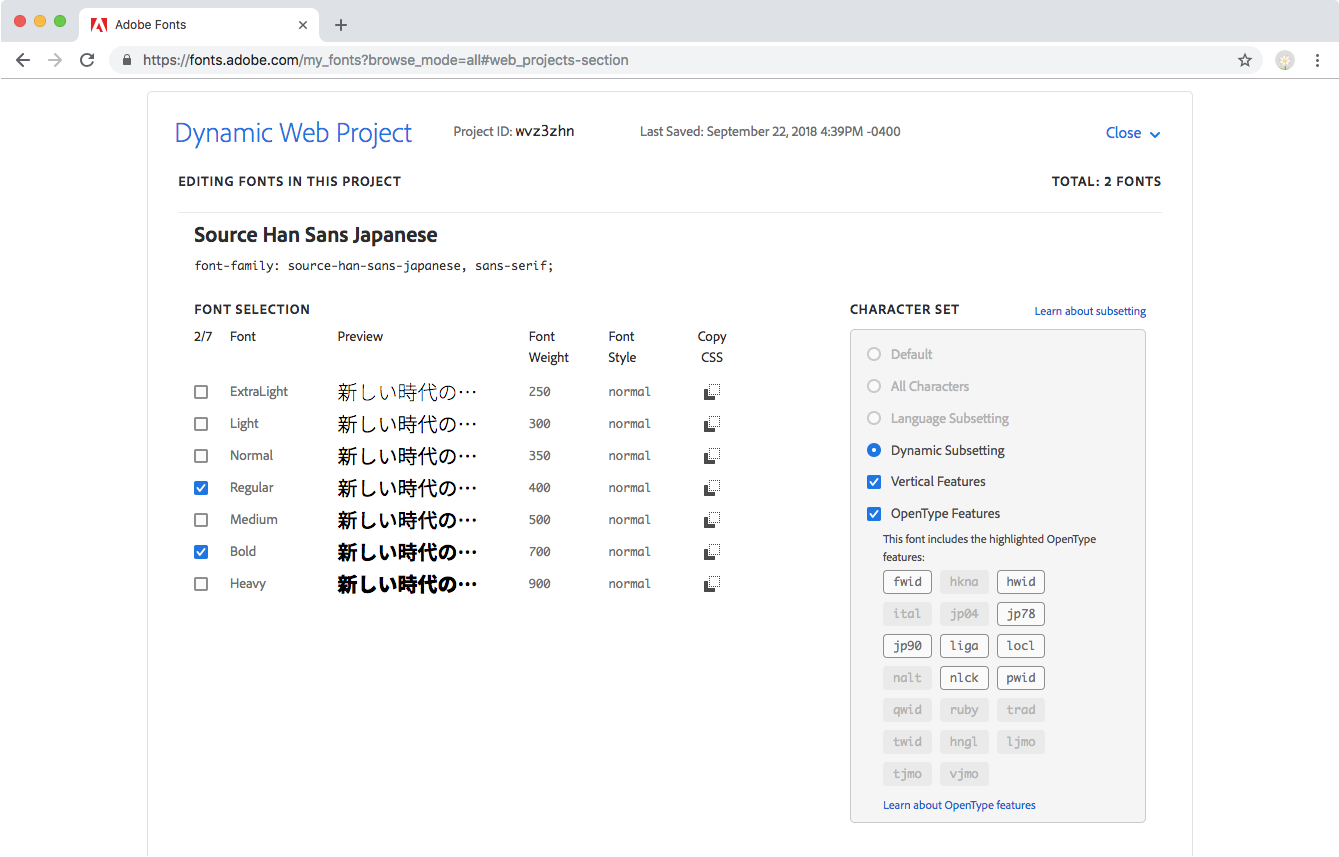The width and height of the screenshot is (1339, 857).
Task: Copy CSS for ExtraLight font weight
Action: [712, 392]
